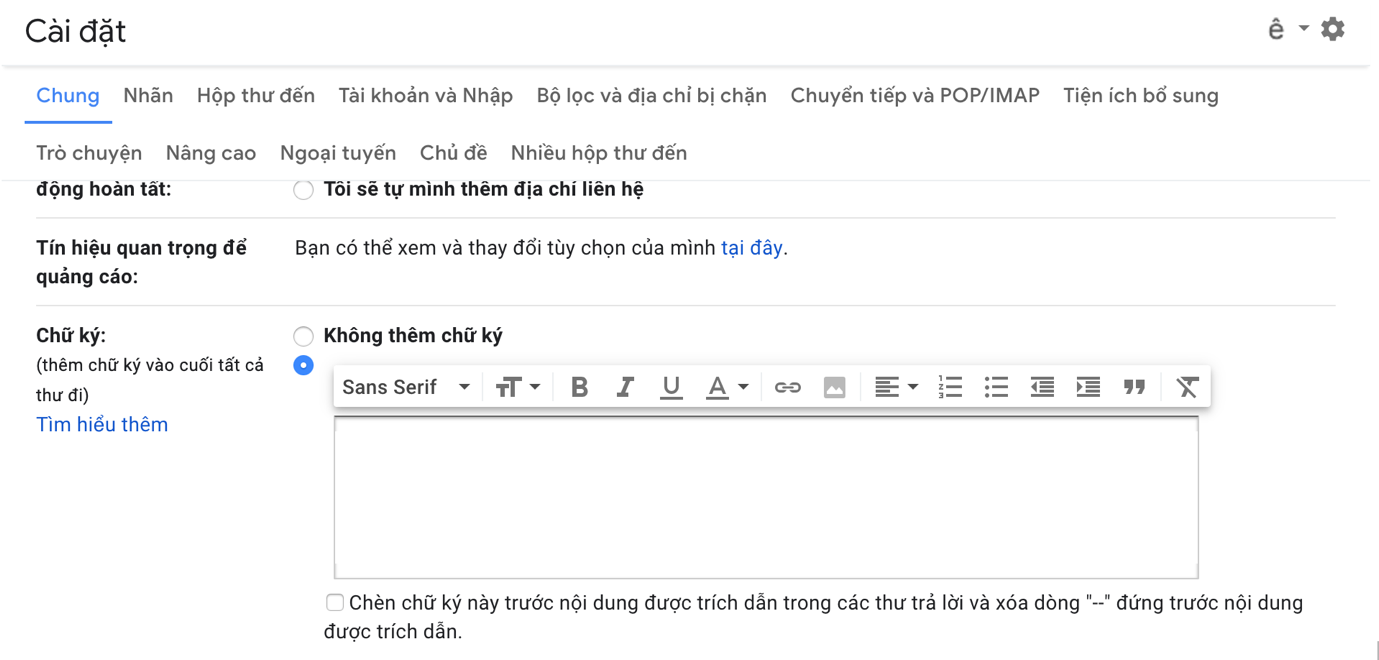This screenshot has height=660, width=1379.
Task: Switch to the Chủ đề tab
Action: (453, 153)
